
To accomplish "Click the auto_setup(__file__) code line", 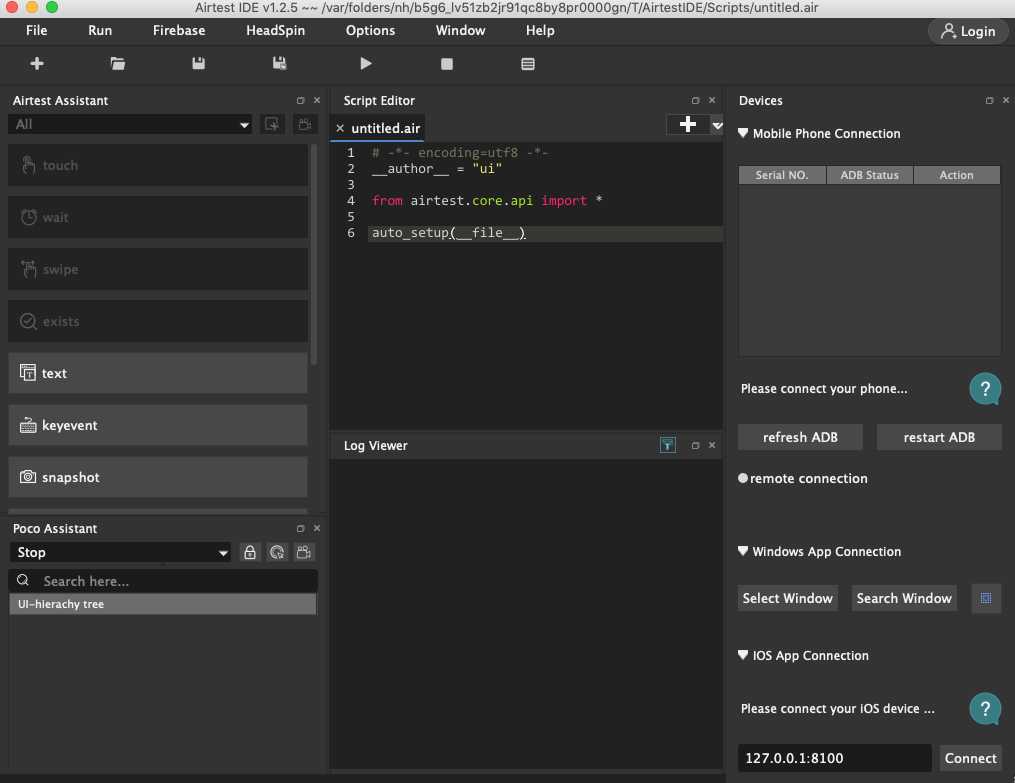I will 448,233.
